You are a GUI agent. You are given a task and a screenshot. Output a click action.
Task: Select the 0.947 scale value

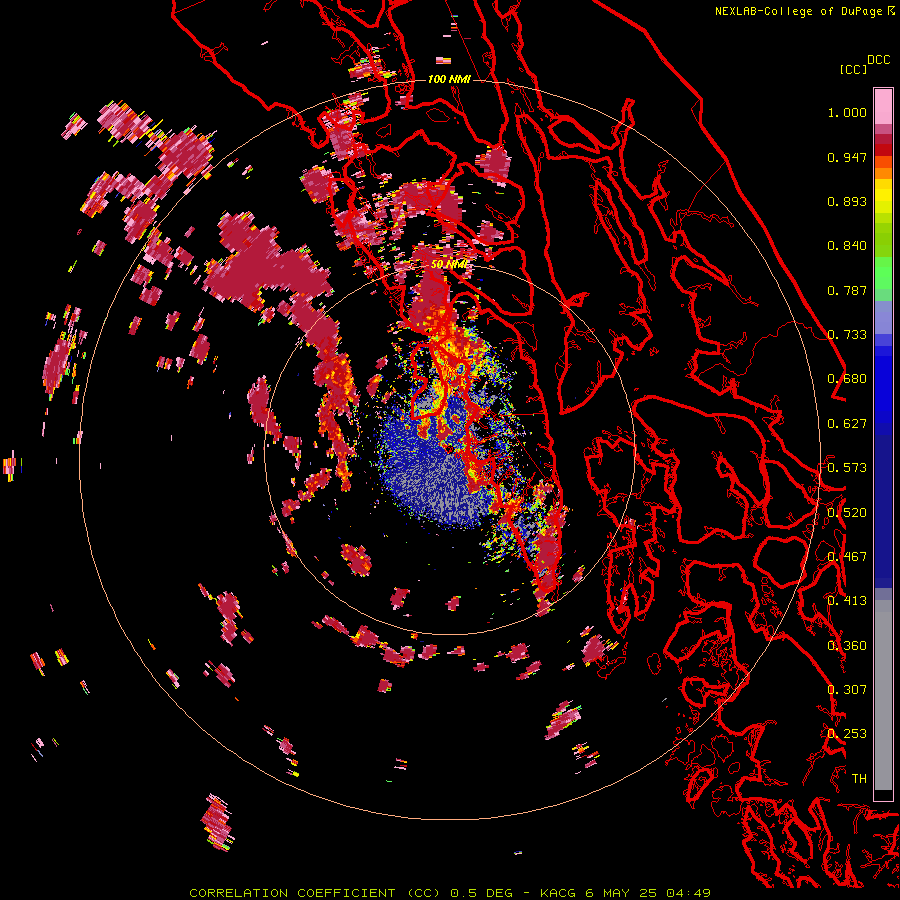(847, 157)
